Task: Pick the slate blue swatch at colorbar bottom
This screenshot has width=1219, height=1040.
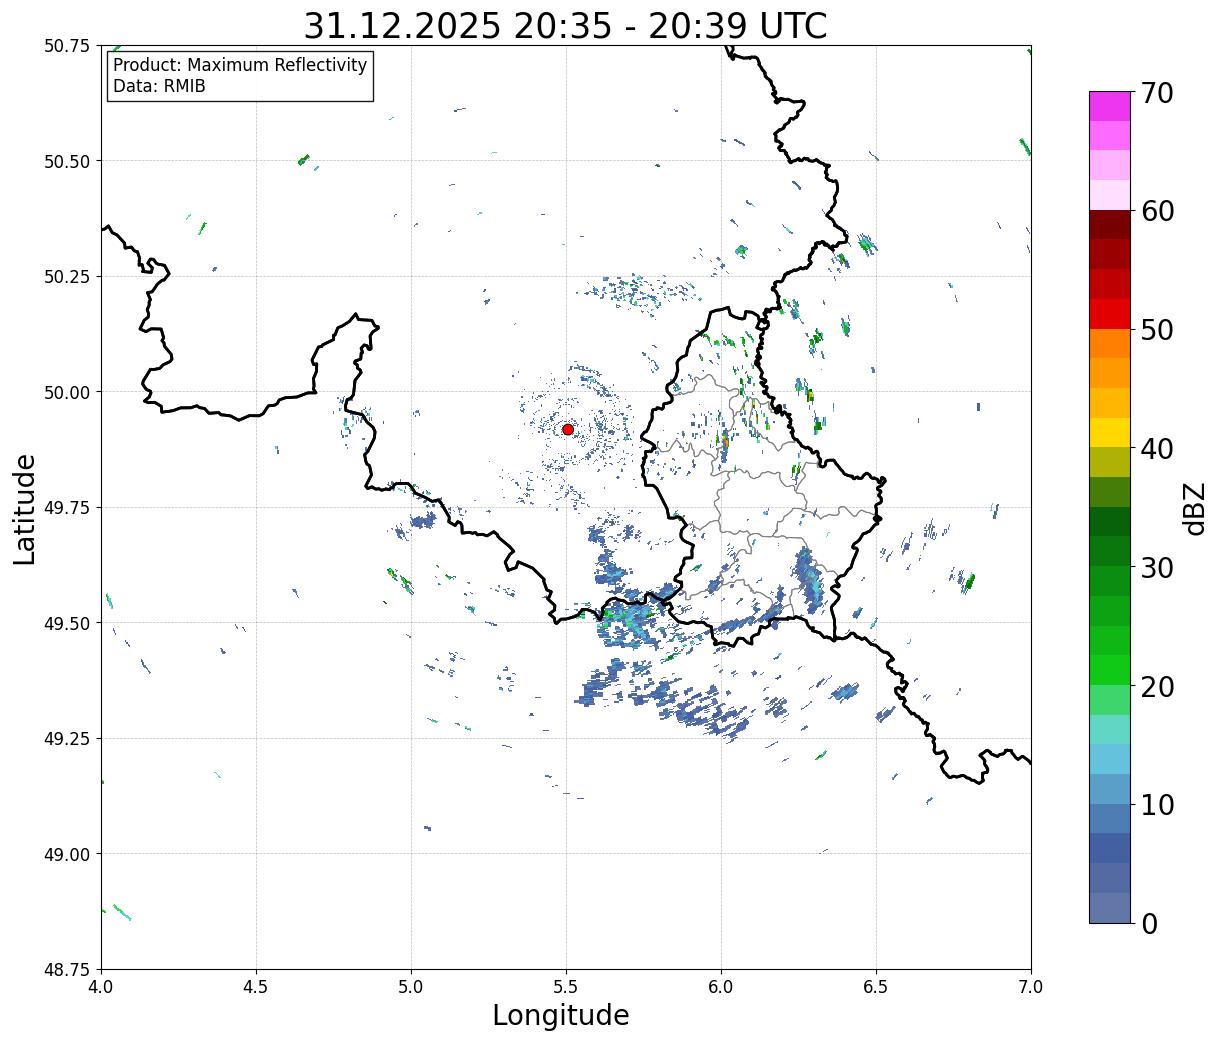Action: pos(1110,908)
